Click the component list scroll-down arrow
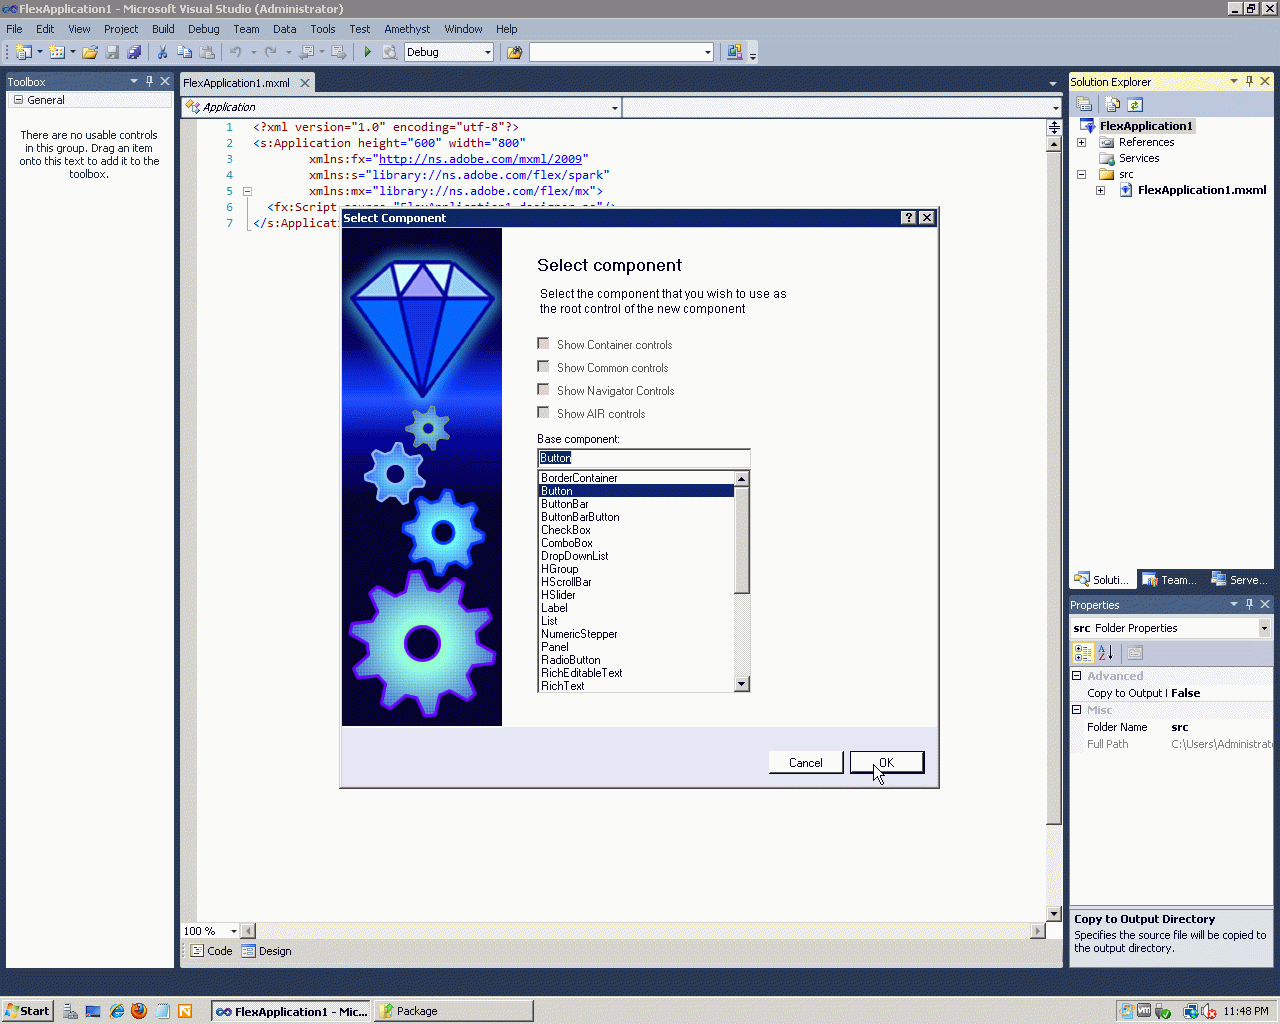The height and width of the screenshot is (1024, 1280). click(x=742, y=684)
